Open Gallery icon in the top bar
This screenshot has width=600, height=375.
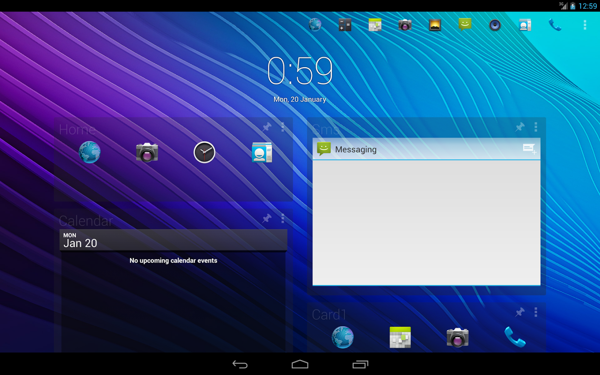click(435, 25)
